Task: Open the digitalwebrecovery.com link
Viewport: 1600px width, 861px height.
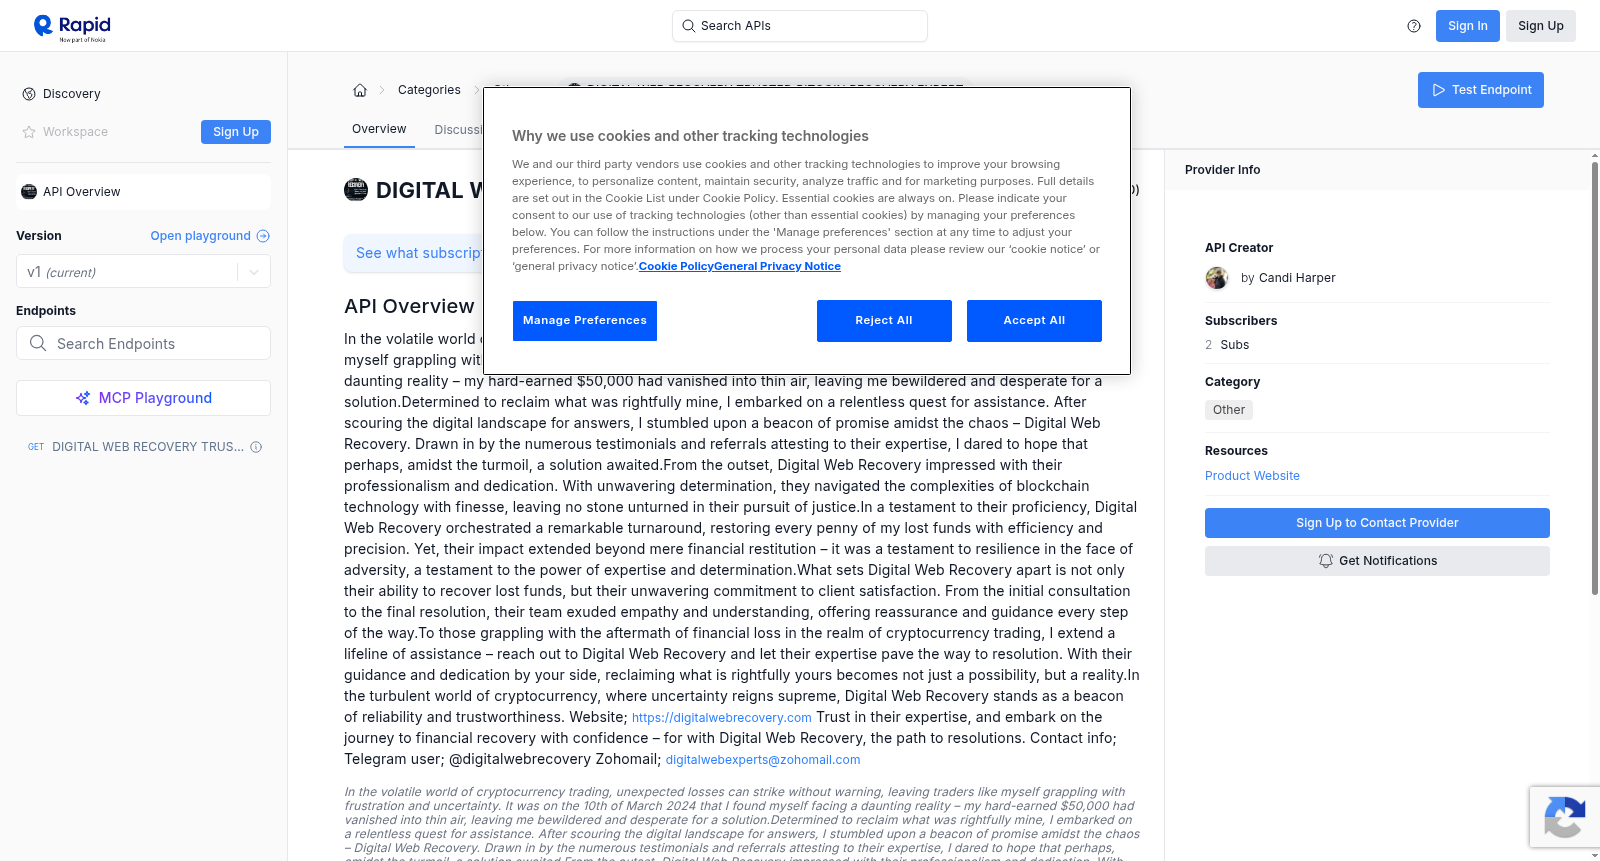Action: (722, 718)
